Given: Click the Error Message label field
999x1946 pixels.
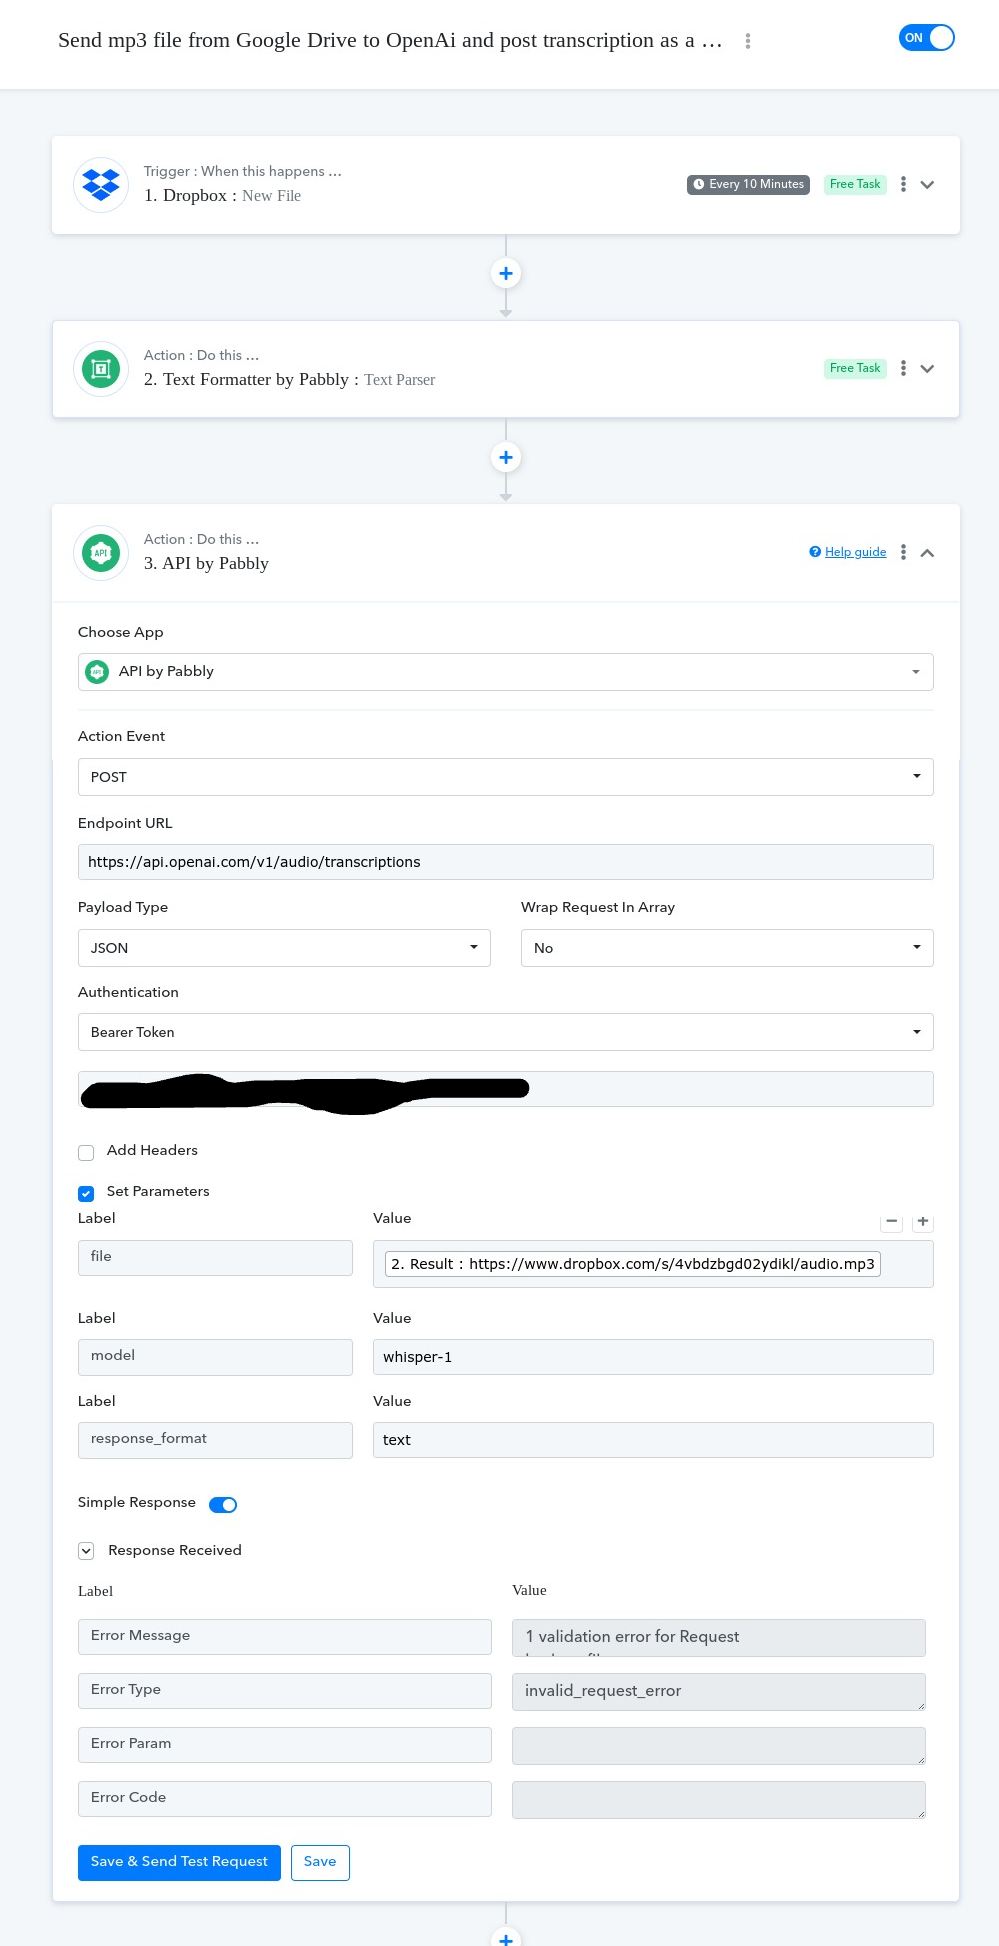Looking at the screenshot, I should (x=285, y=1637).
